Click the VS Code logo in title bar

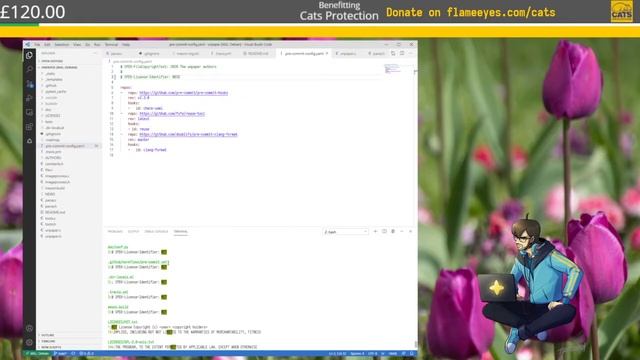(28, 44)
